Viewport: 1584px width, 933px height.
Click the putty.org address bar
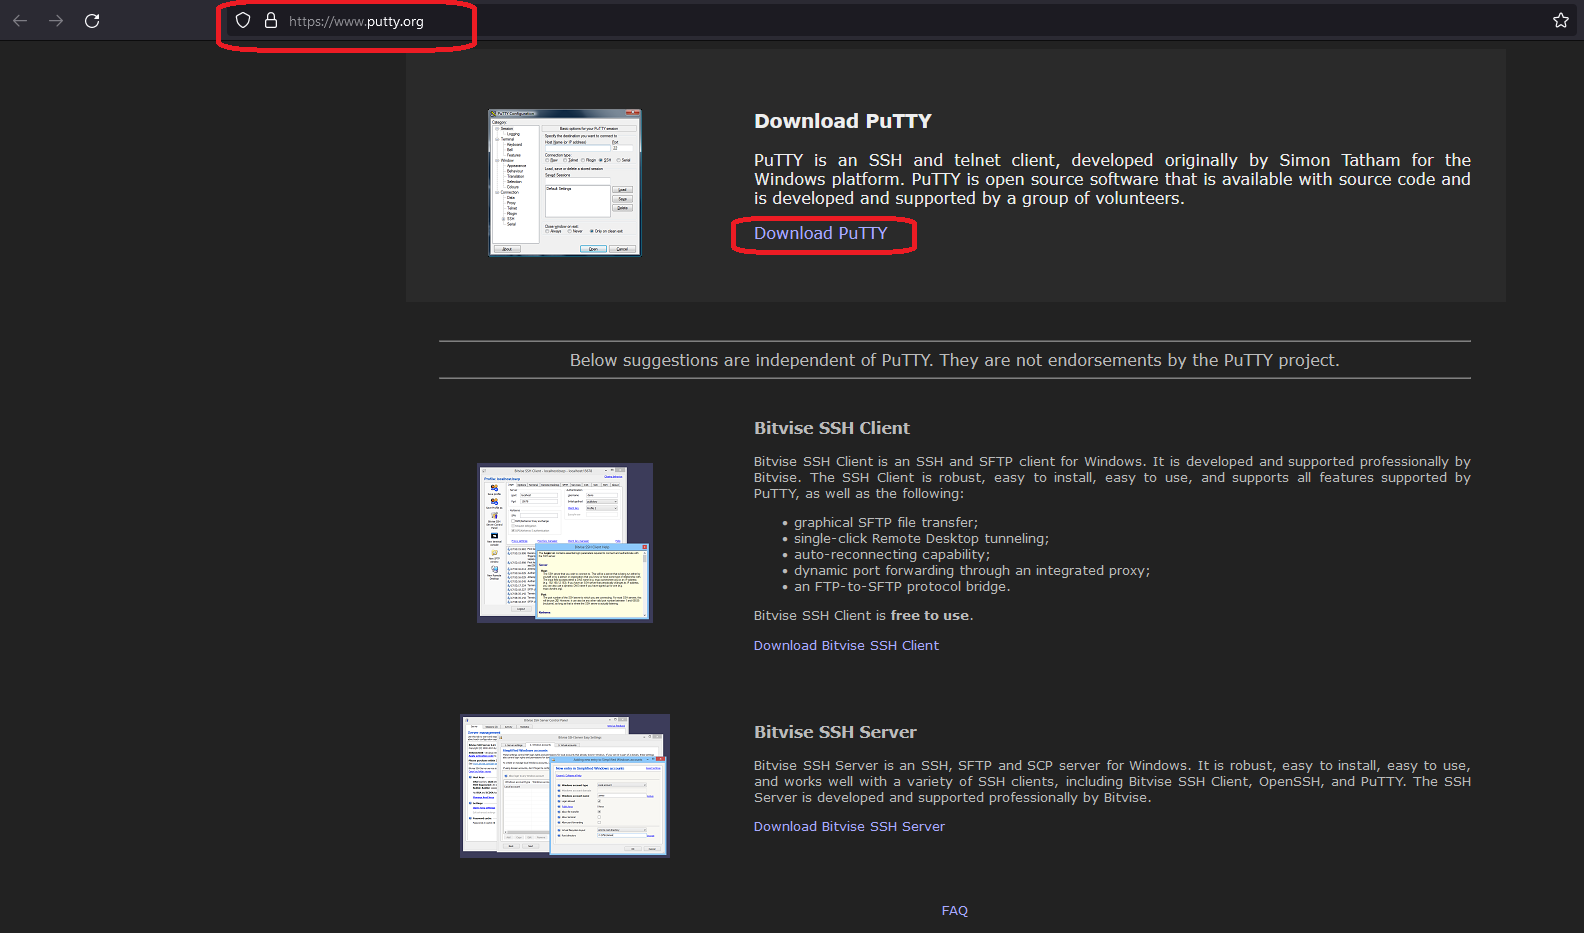tap(356, 22)
